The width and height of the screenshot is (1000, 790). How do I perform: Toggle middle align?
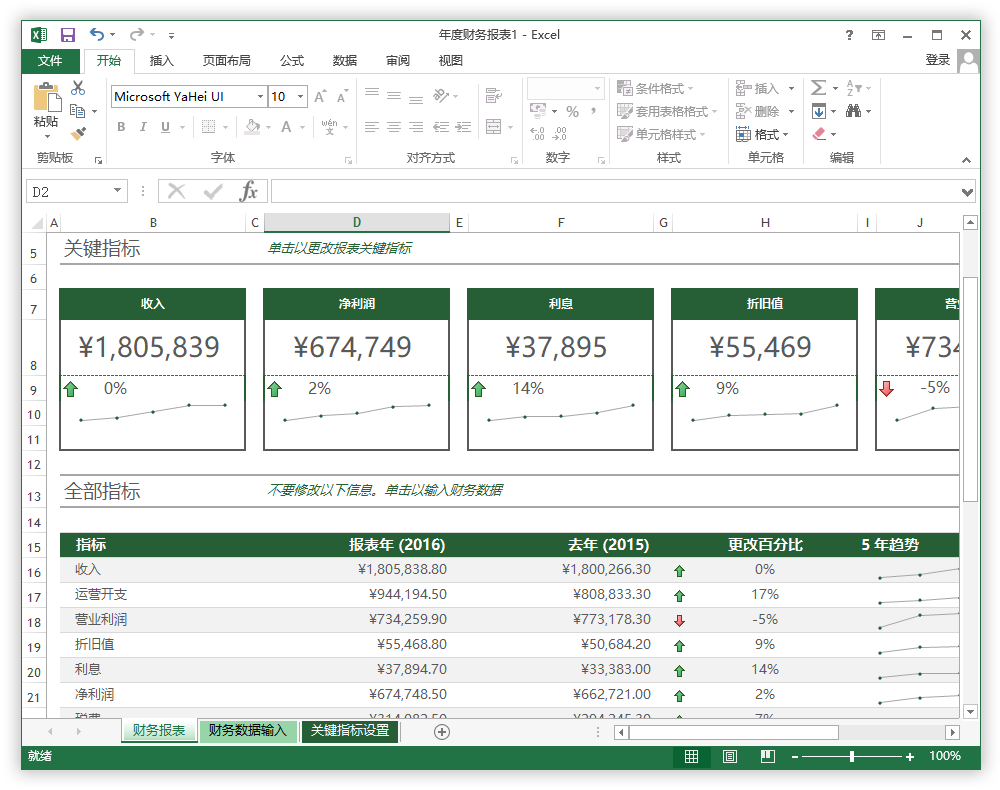tap(394, 96)
